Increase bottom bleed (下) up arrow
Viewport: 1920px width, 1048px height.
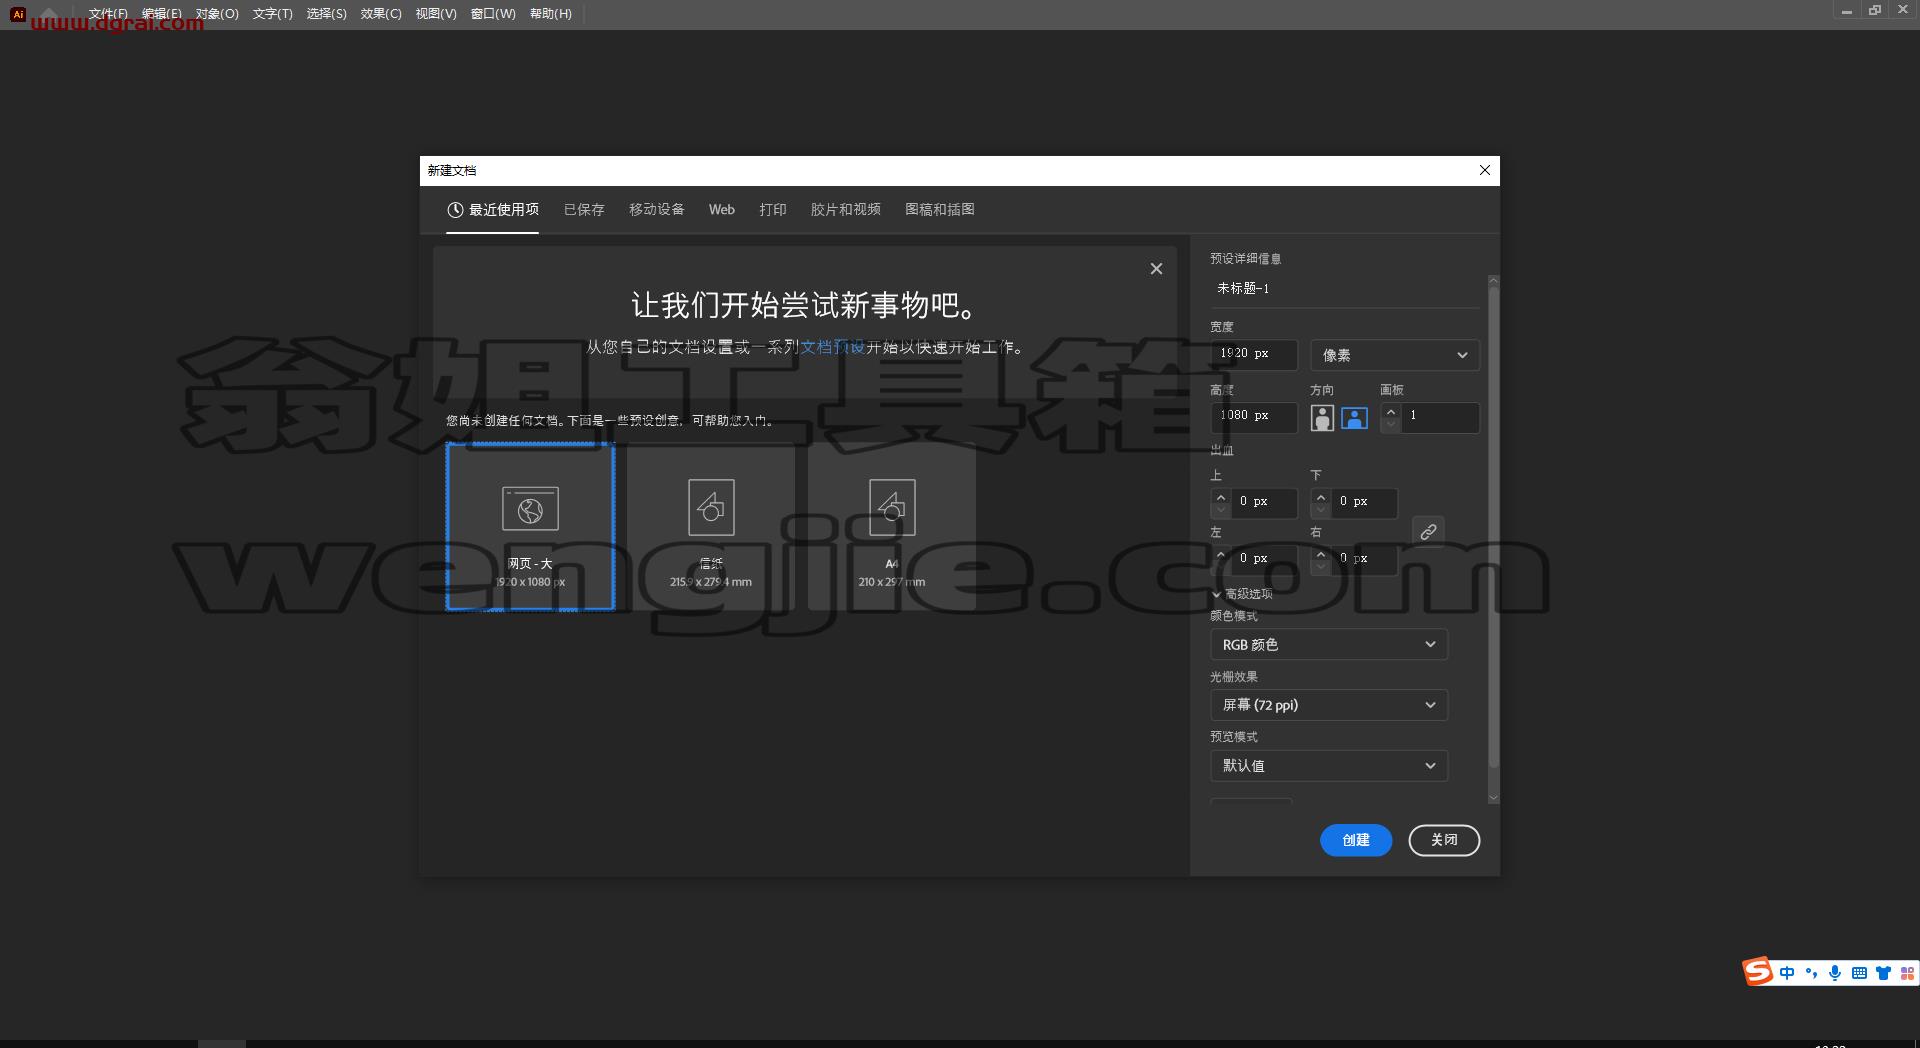1321,497
